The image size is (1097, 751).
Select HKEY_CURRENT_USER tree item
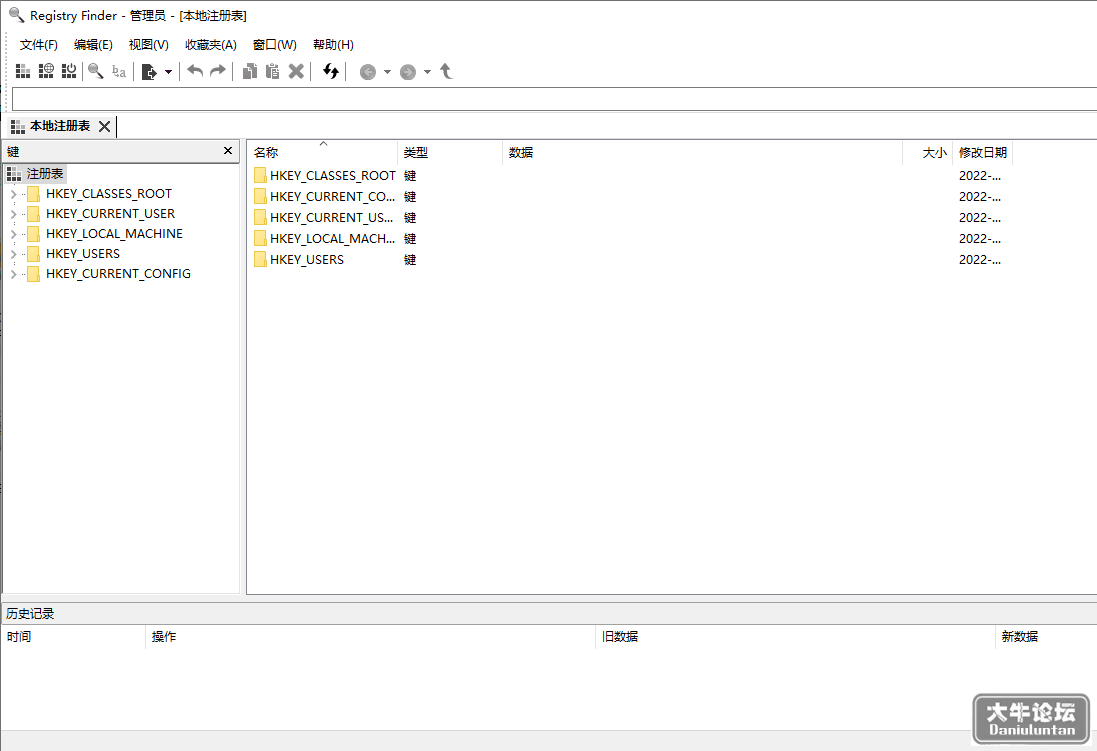coord(111,213)
